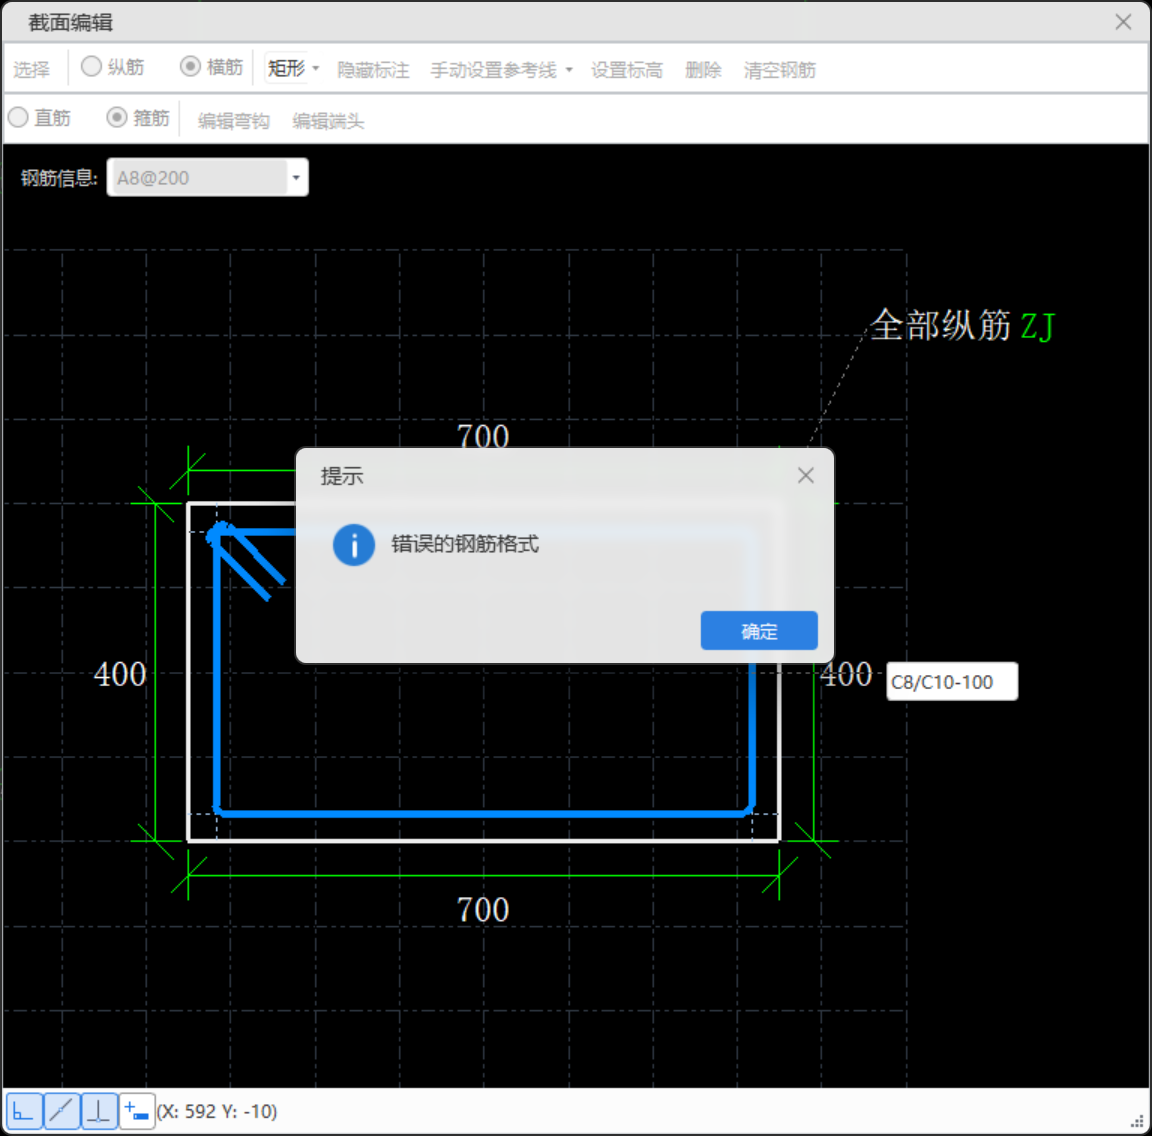Open the 钢筋信息 combo box arrow
This screenshot has width=1152, height=1136.
tap(296, 178)
